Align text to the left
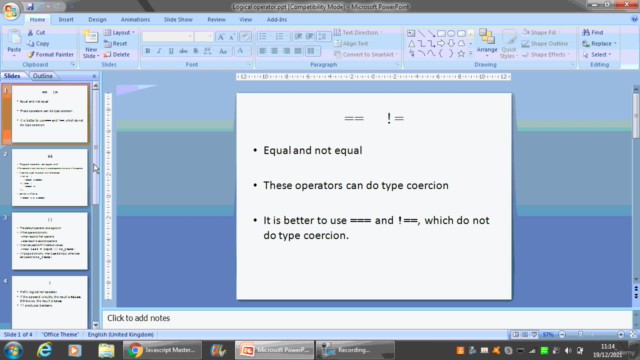The image size is (640, 360). click(x=263, y=51)
